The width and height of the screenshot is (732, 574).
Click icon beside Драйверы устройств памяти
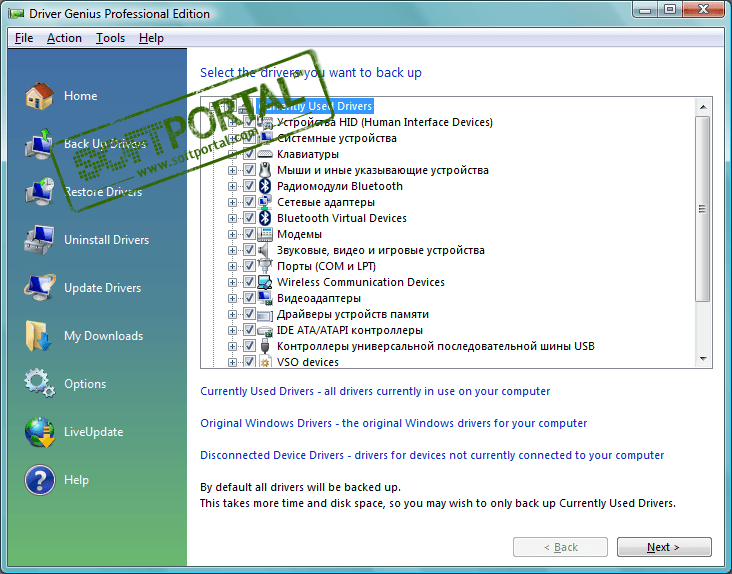(x=265, y=315)
